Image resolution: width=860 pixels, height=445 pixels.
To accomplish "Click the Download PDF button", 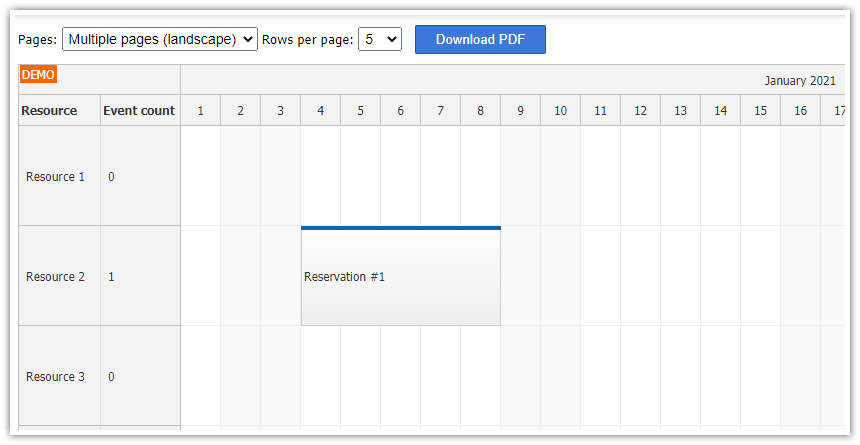I will (x=480, y=39).
